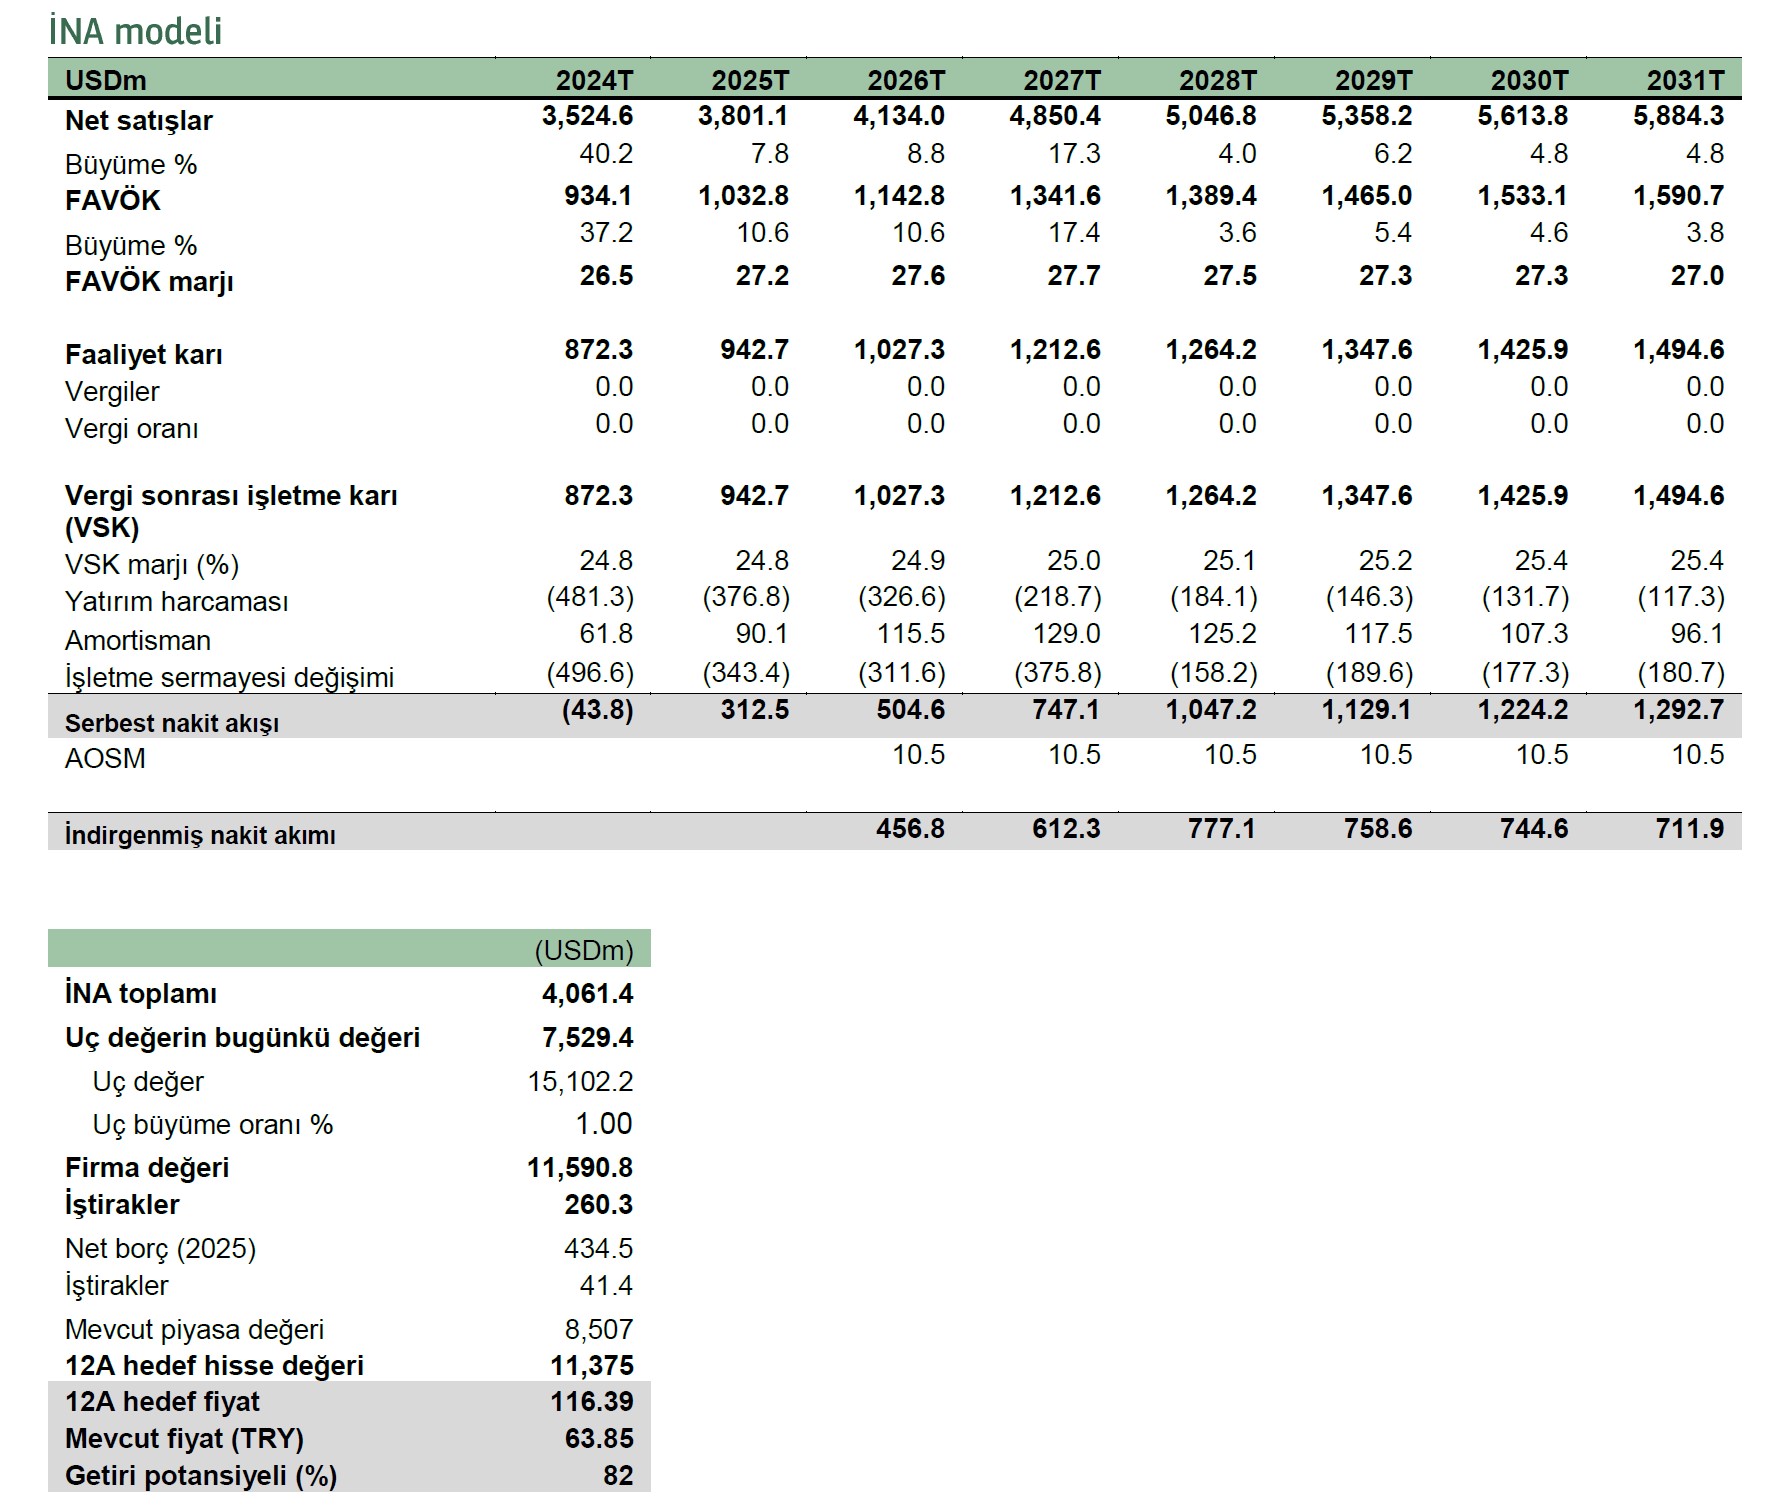
Task: Select the Serbest nakit akışı row label
Action: pos(172,723)
